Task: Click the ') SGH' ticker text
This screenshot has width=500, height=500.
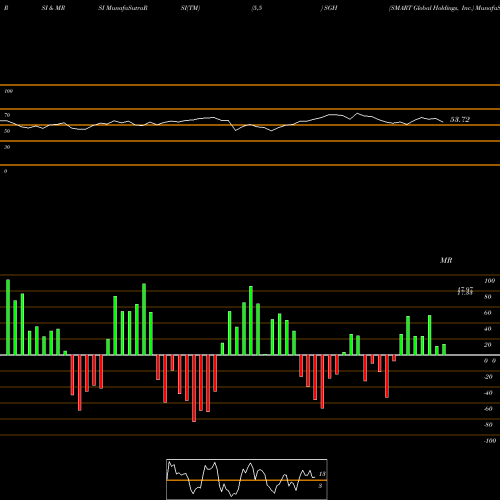Action: coord(329,8)
